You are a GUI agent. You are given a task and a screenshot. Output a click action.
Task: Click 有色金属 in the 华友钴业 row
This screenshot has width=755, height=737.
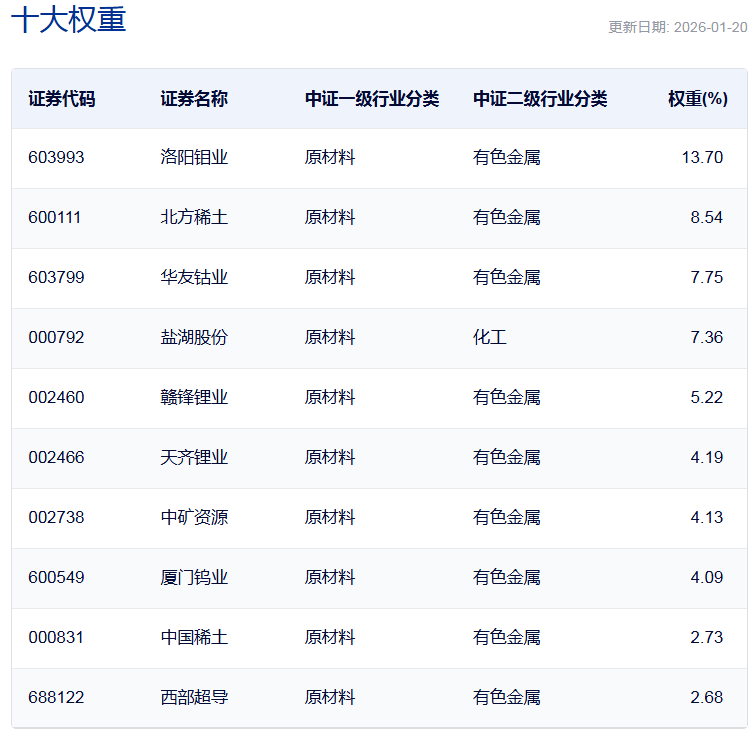(507, 277)
